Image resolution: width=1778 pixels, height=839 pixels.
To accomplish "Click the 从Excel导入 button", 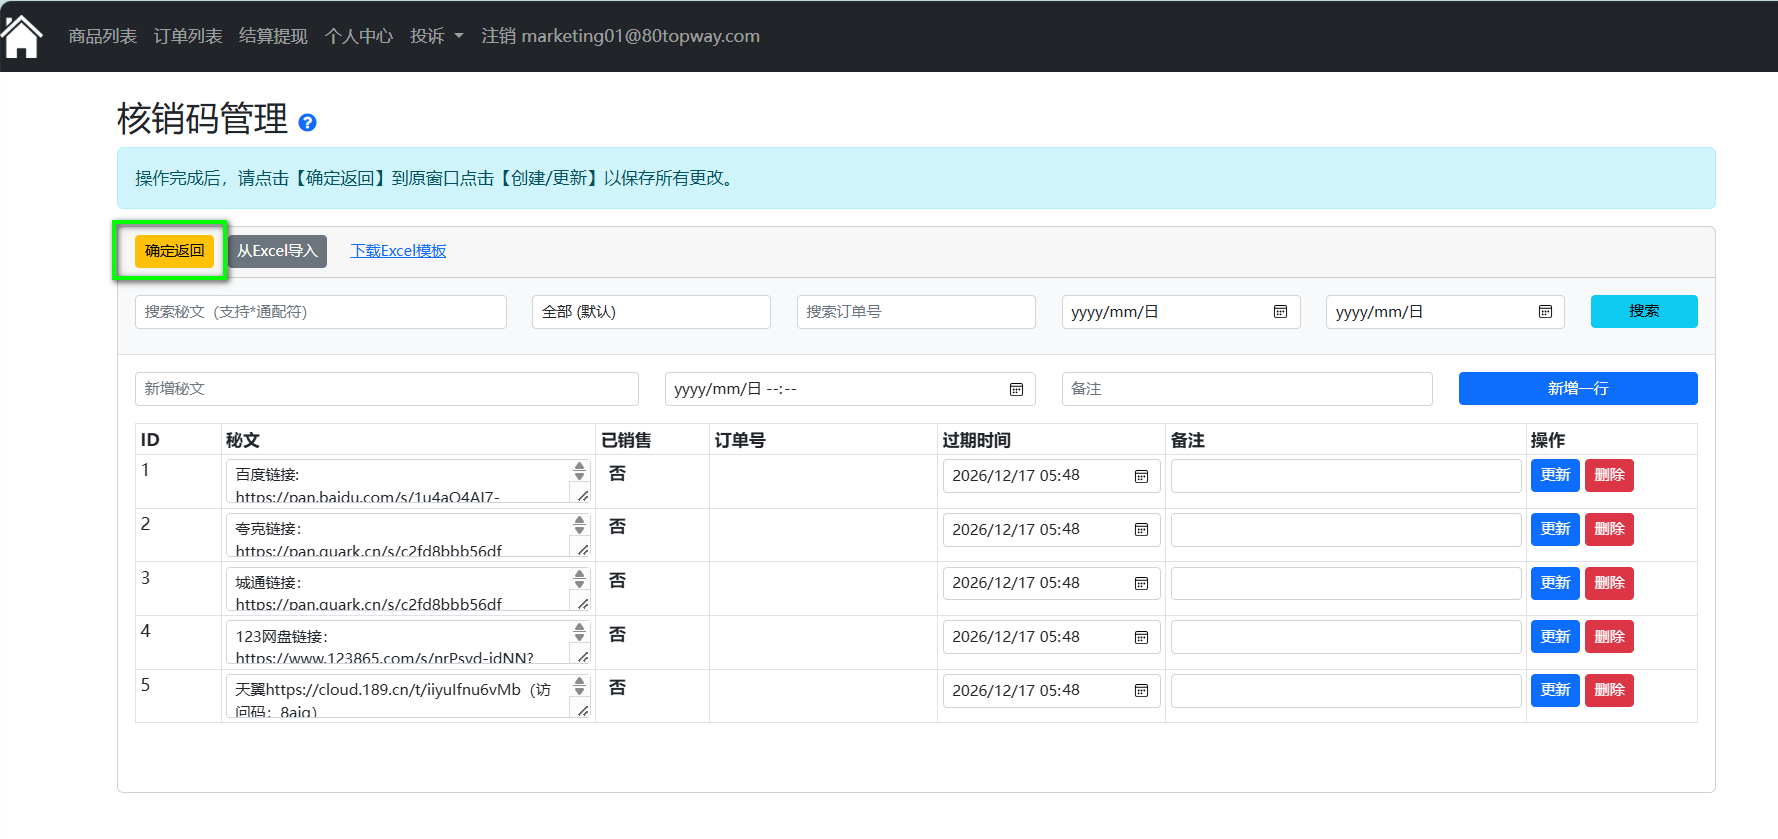I will pos(277,251).
